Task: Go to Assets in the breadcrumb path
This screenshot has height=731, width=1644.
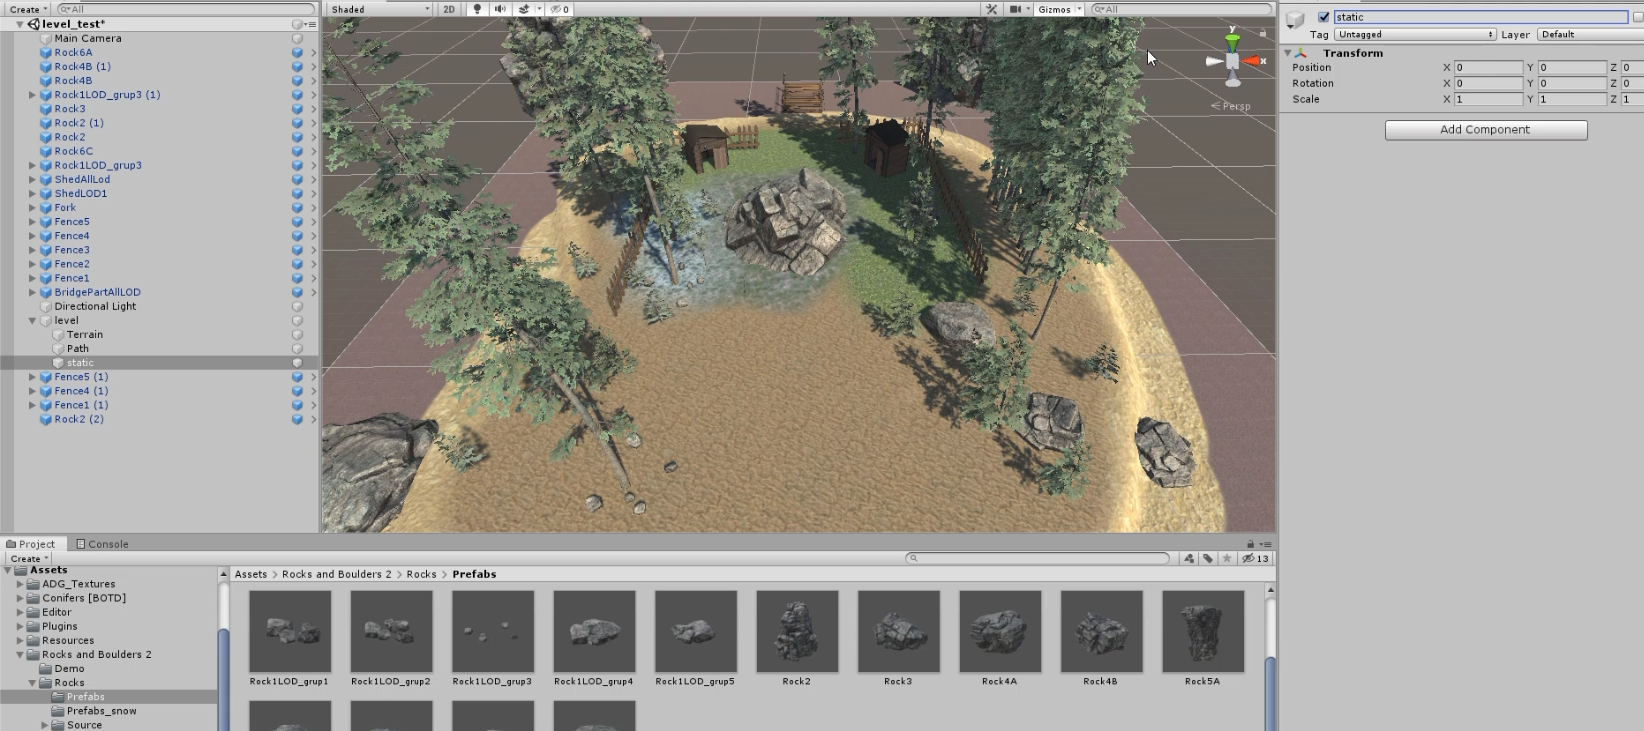Action: pyautogui.click(x=251, y=574)
